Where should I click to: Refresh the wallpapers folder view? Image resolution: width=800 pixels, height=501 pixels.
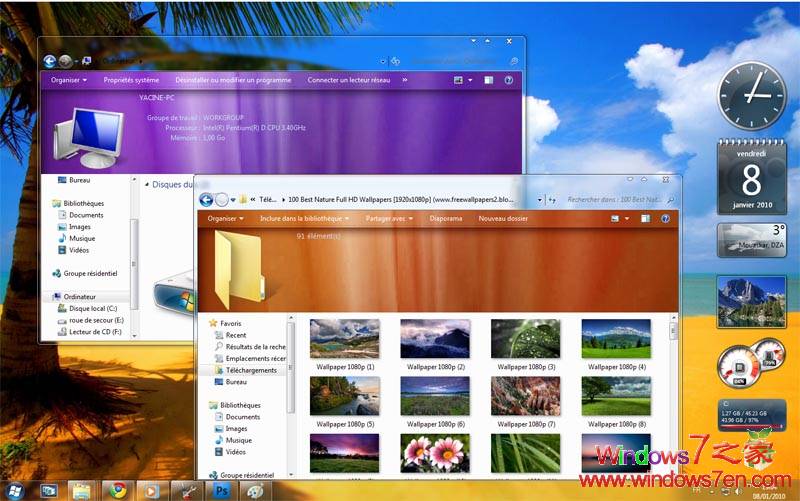pos(552,200)
